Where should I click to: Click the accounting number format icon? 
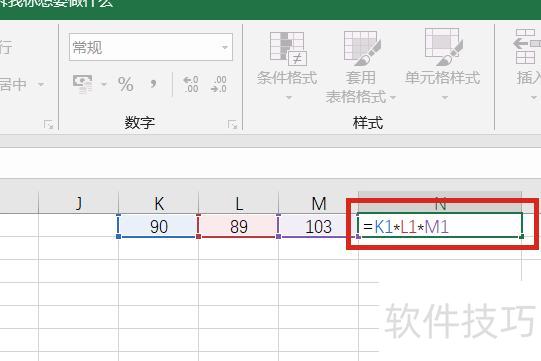point(82,84)
